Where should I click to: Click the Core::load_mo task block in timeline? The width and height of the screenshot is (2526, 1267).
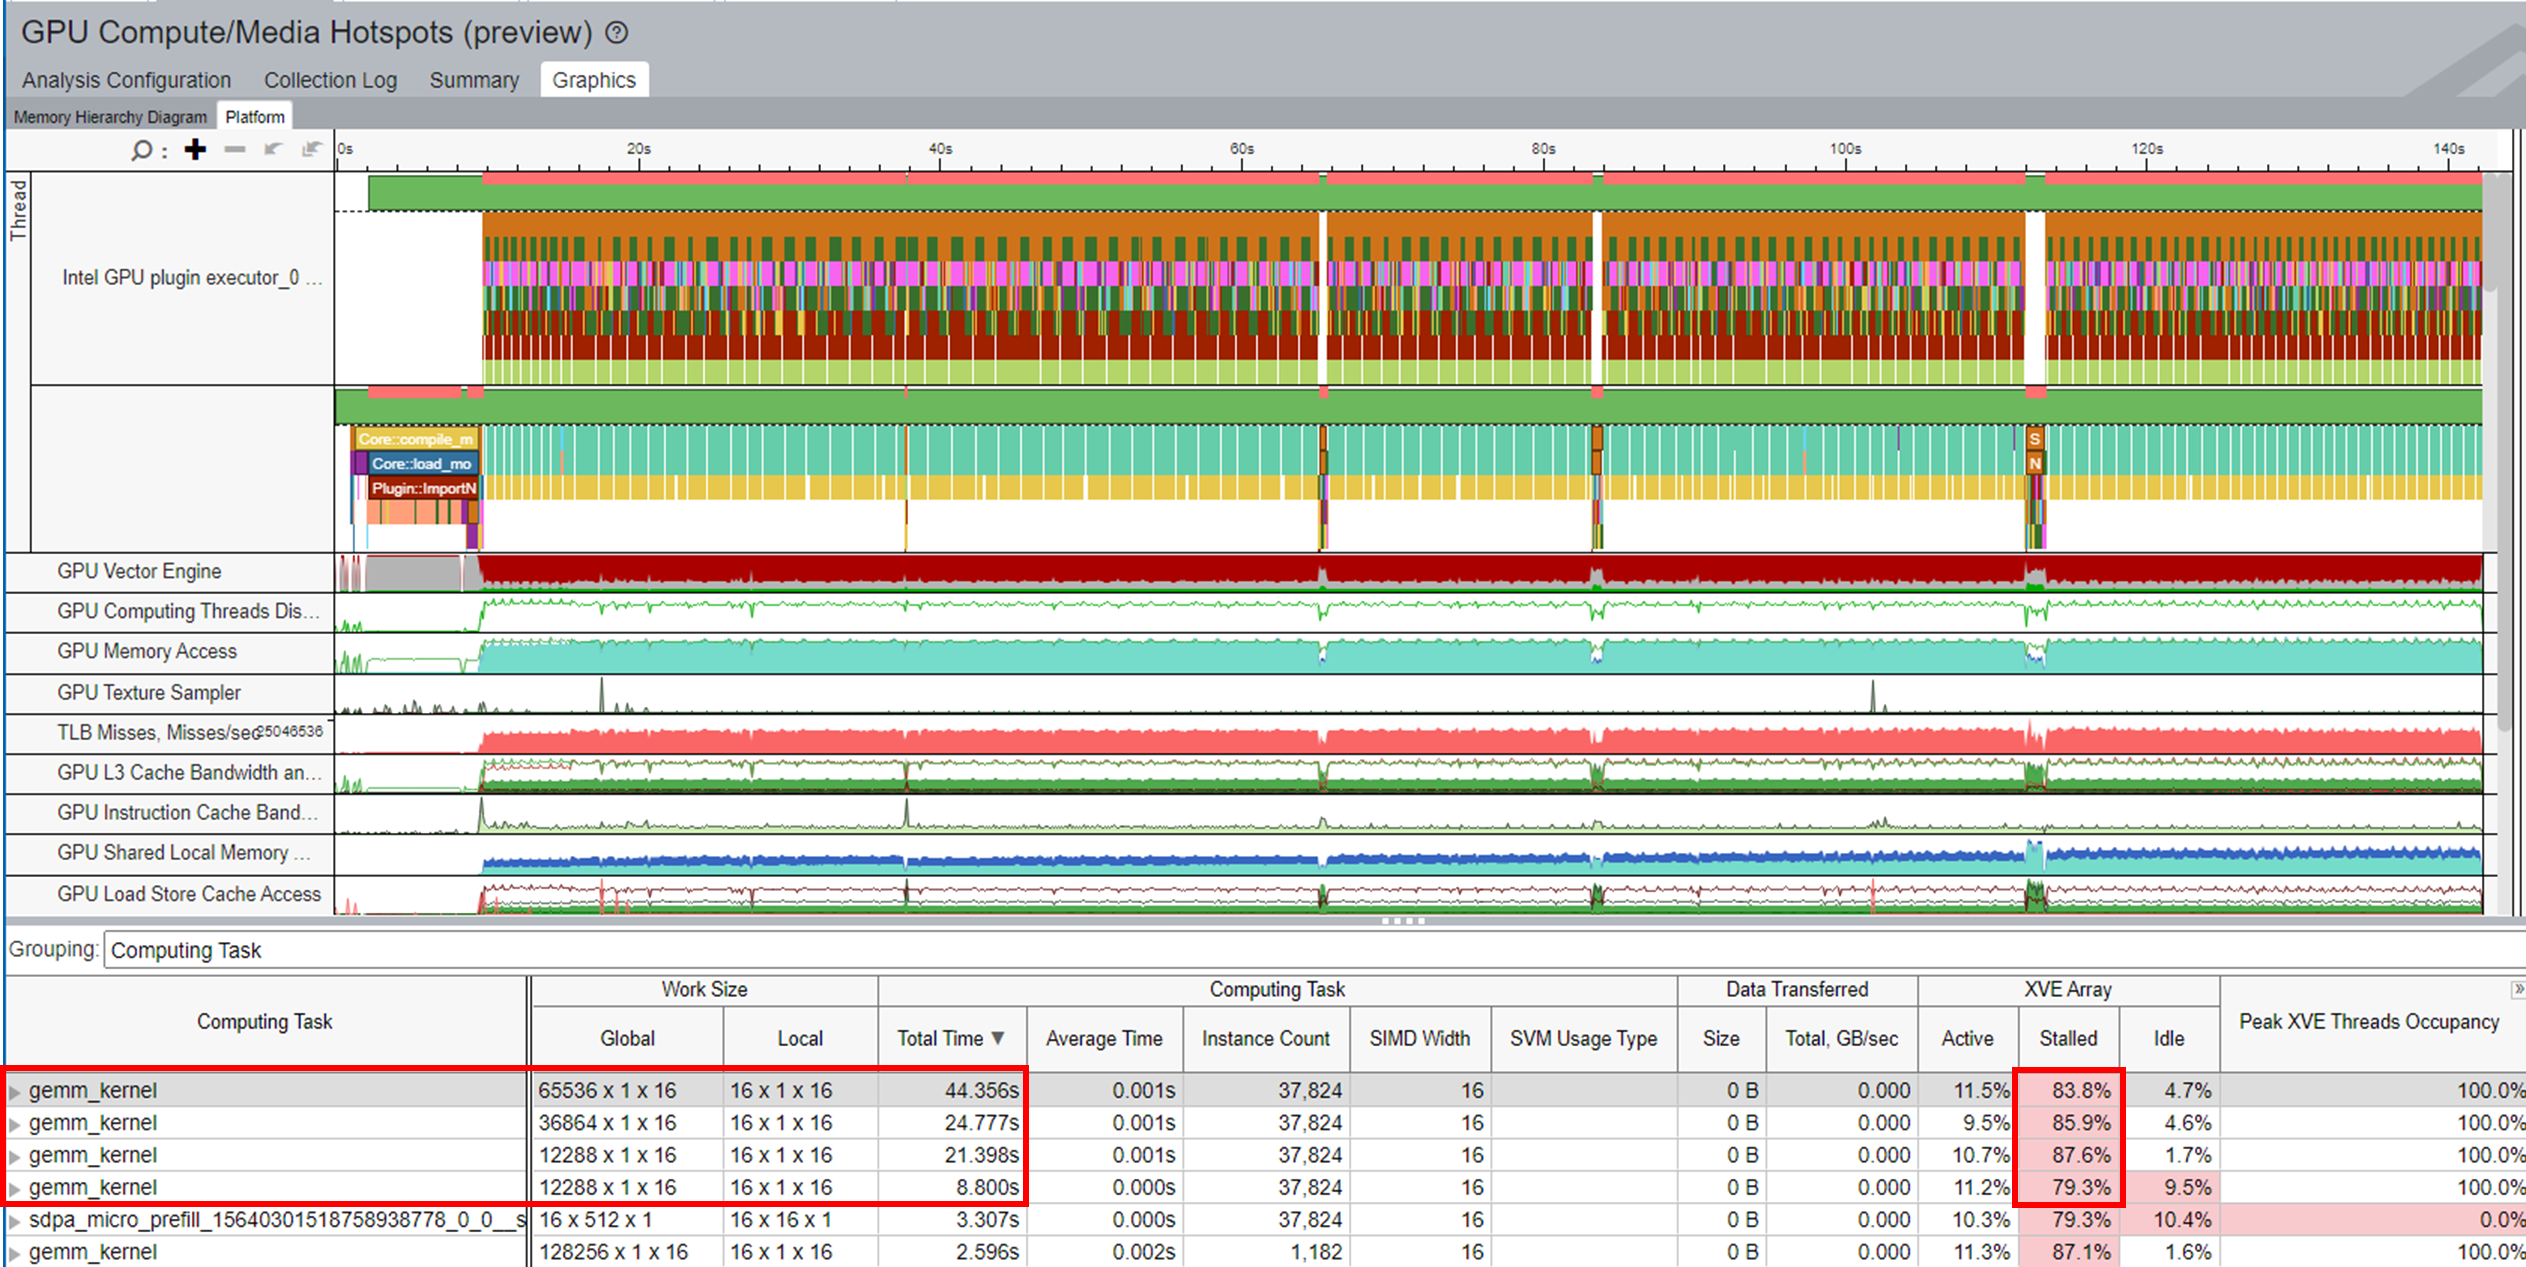point(421,464)
